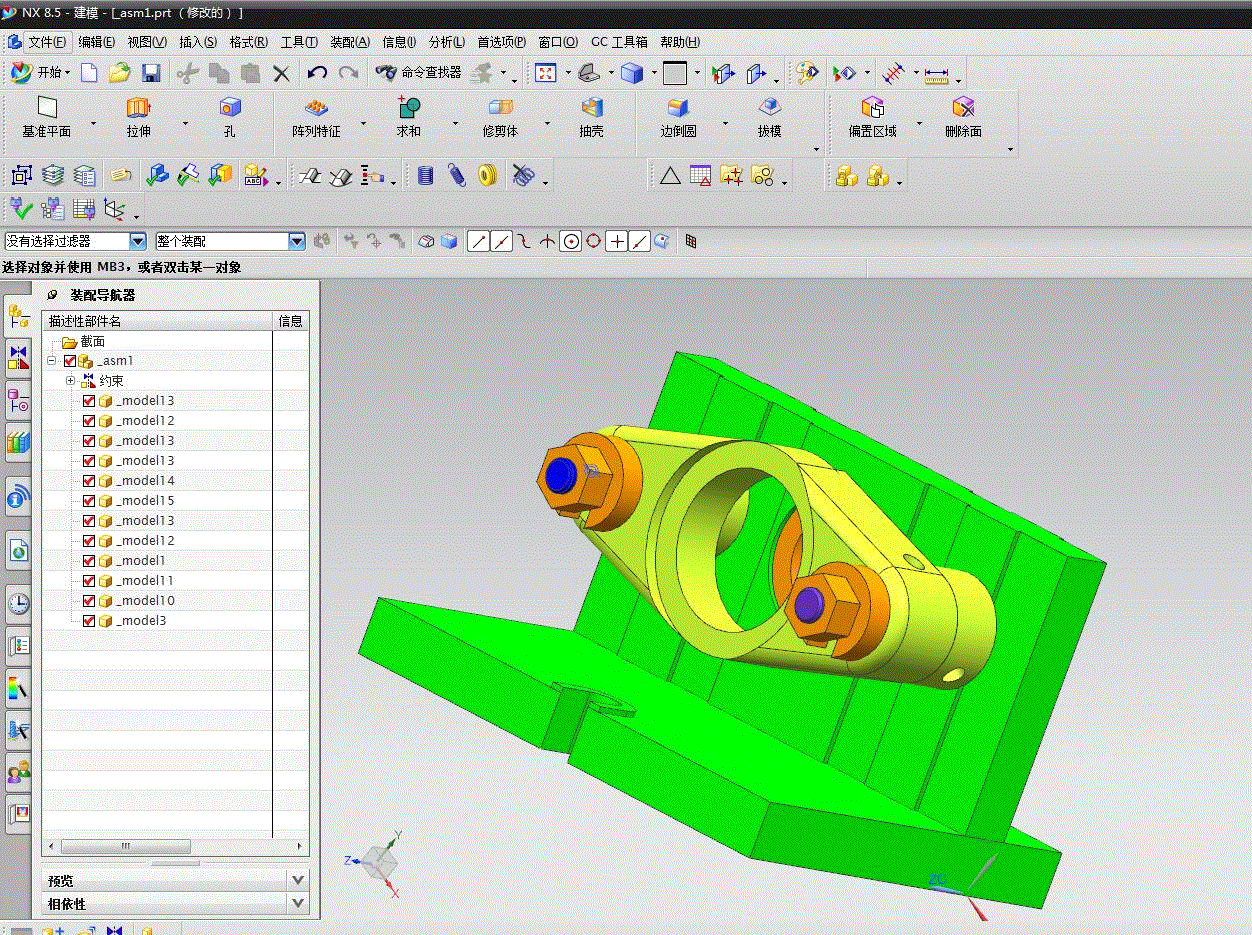Open the 装配(A) menu
The image size is (1252, 935).
350,42
